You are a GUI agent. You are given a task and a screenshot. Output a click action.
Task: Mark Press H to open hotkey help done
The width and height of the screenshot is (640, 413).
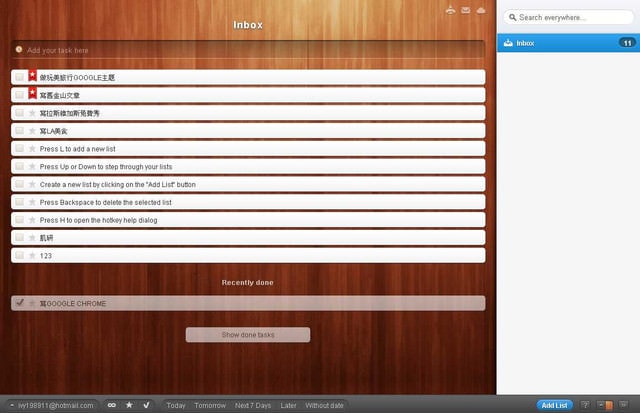tap(19, 219)
